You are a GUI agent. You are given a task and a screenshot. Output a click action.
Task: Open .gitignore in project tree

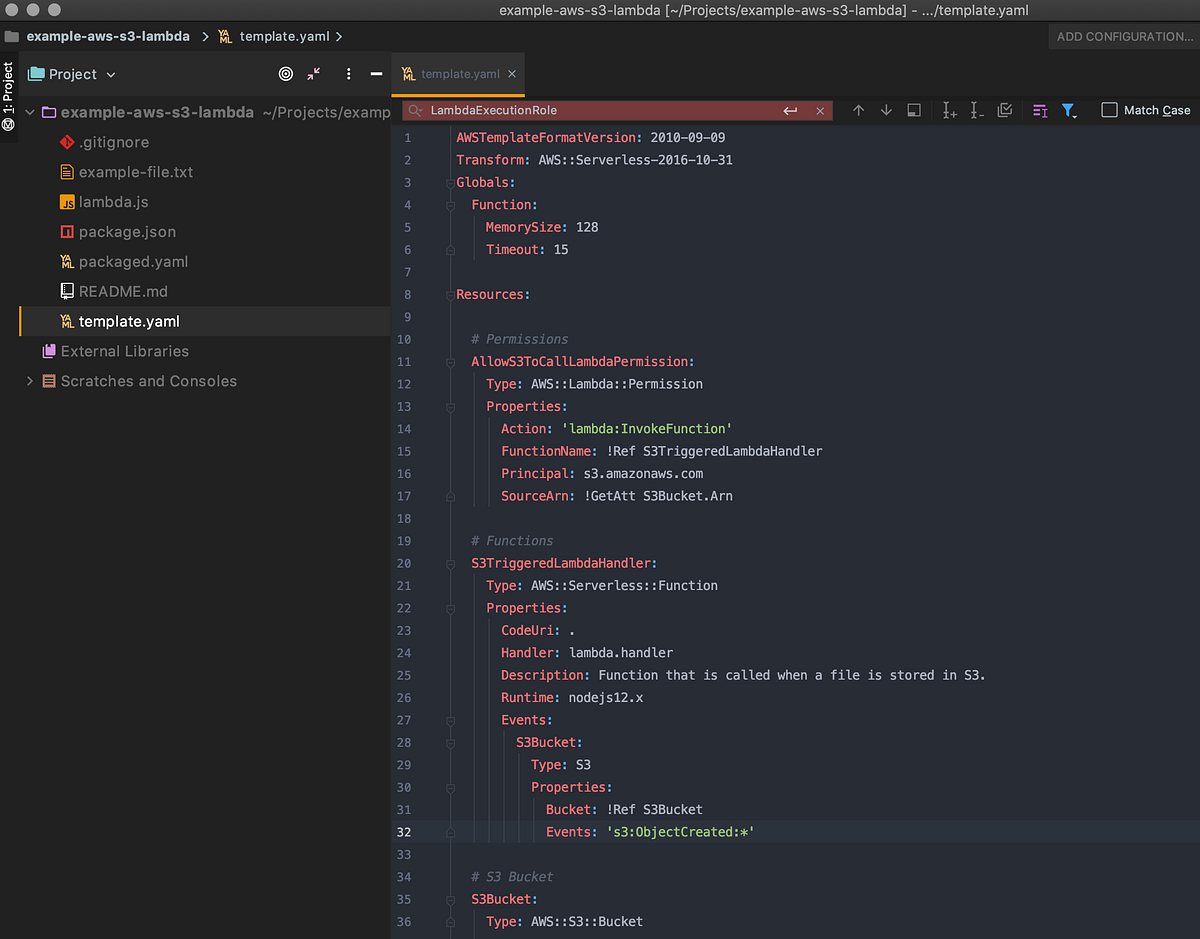point(114,142)
